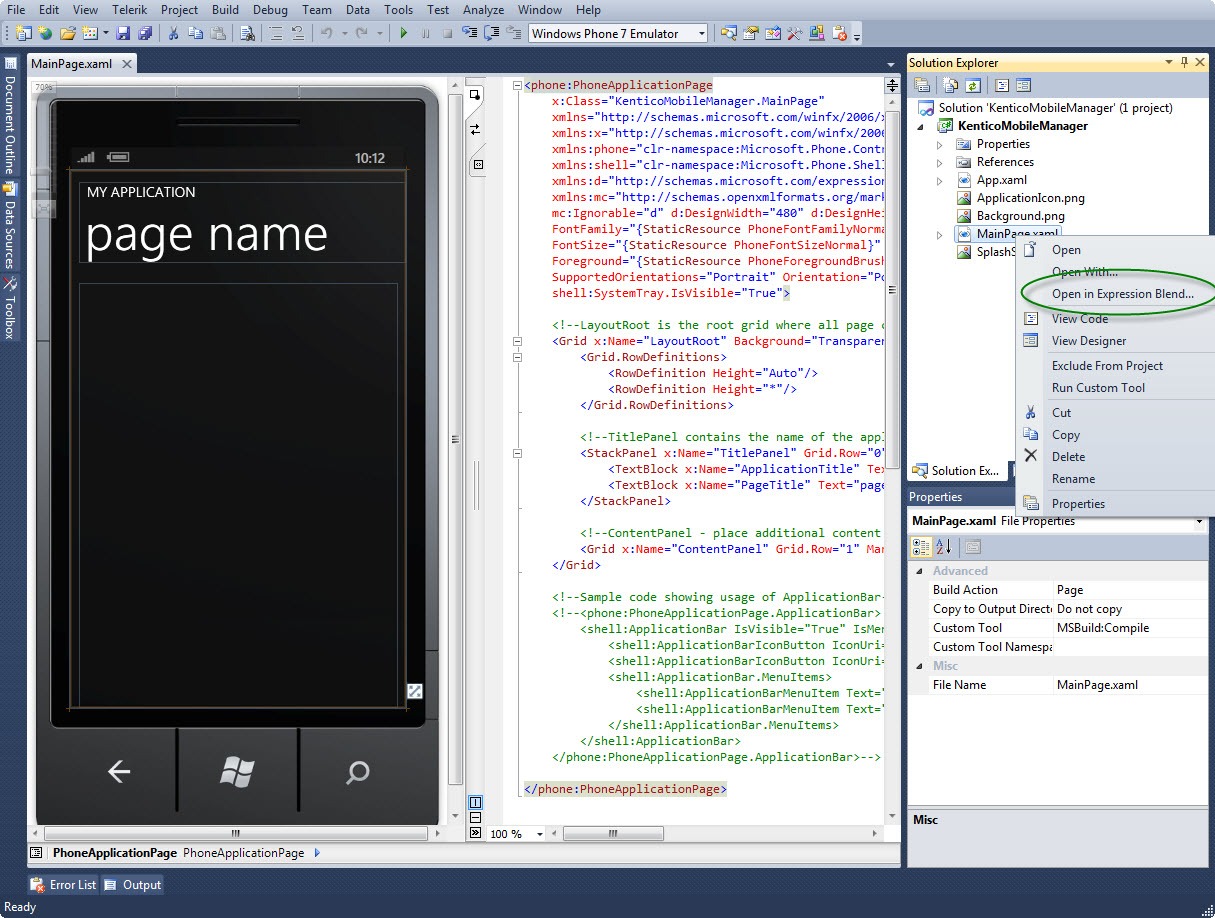Screen dimensions: 1215x918
Task: Collapse the Advanced properties category
Action: (x=920, y=571)
